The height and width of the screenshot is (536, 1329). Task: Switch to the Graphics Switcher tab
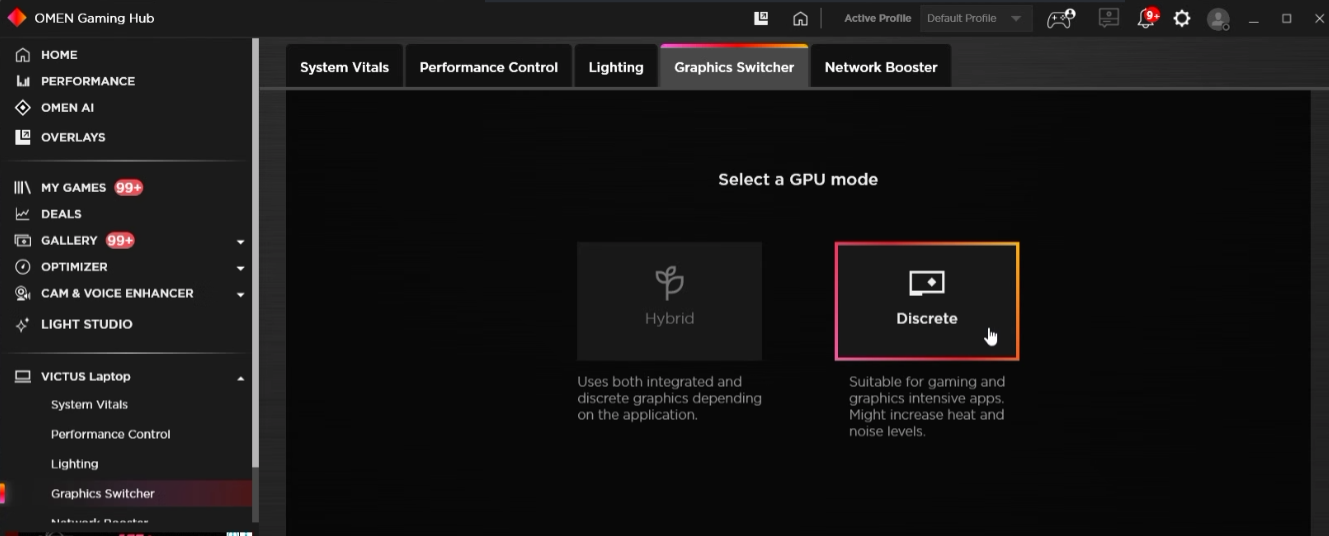[x=734, y=67]
